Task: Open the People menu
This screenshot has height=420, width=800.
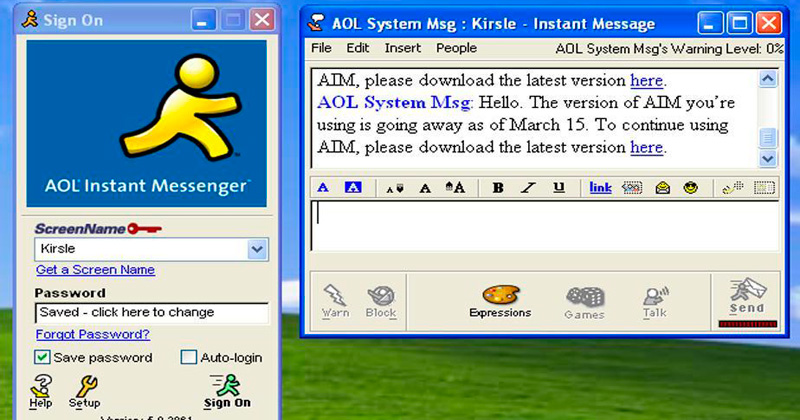Action: coord(456,48)
